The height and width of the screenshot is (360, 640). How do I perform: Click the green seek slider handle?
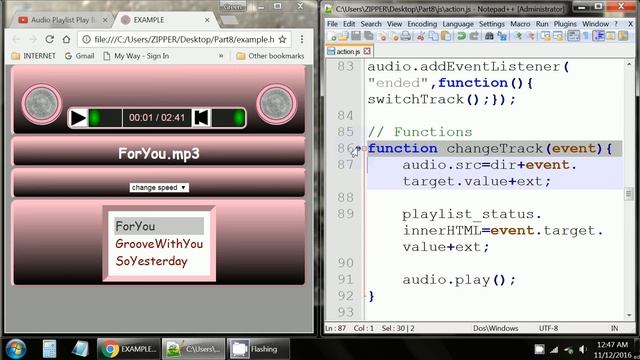pos(95,118)
